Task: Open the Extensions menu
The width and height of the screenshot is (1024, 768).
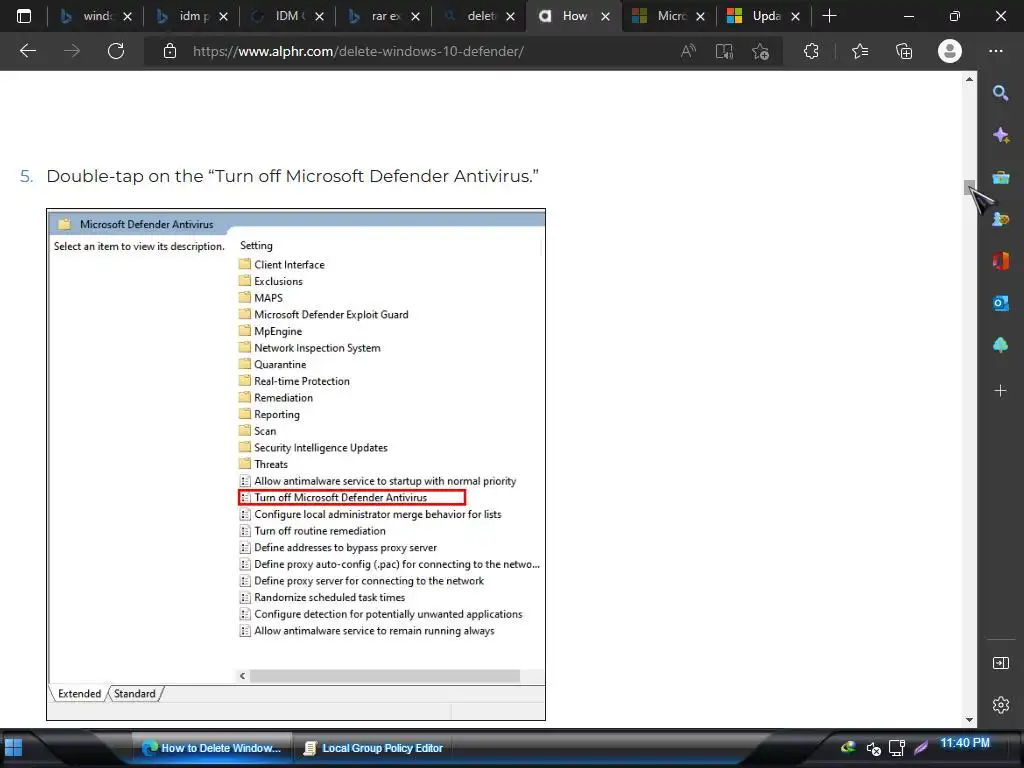Action: 811,51
